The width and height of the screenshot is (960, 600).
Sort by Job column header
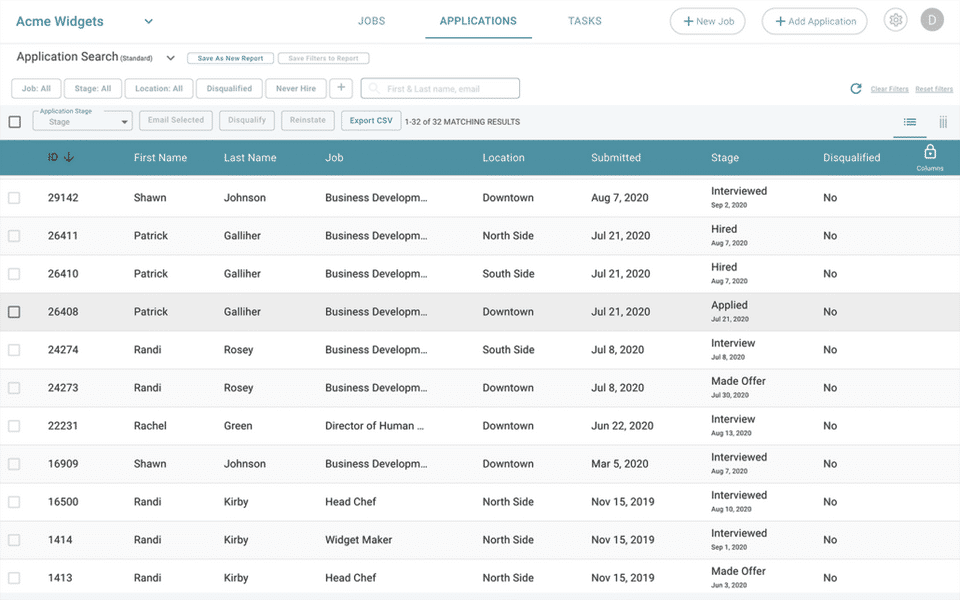point(334,157)
